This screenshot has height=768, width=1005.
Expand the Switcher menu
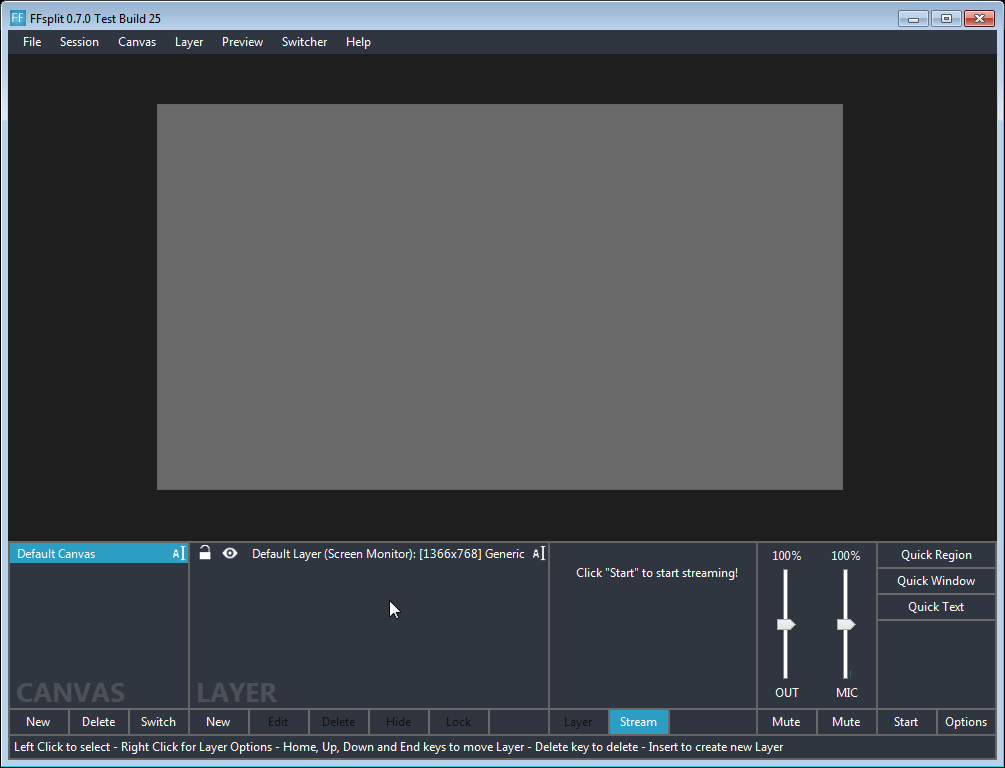click(x=304, y=42)
